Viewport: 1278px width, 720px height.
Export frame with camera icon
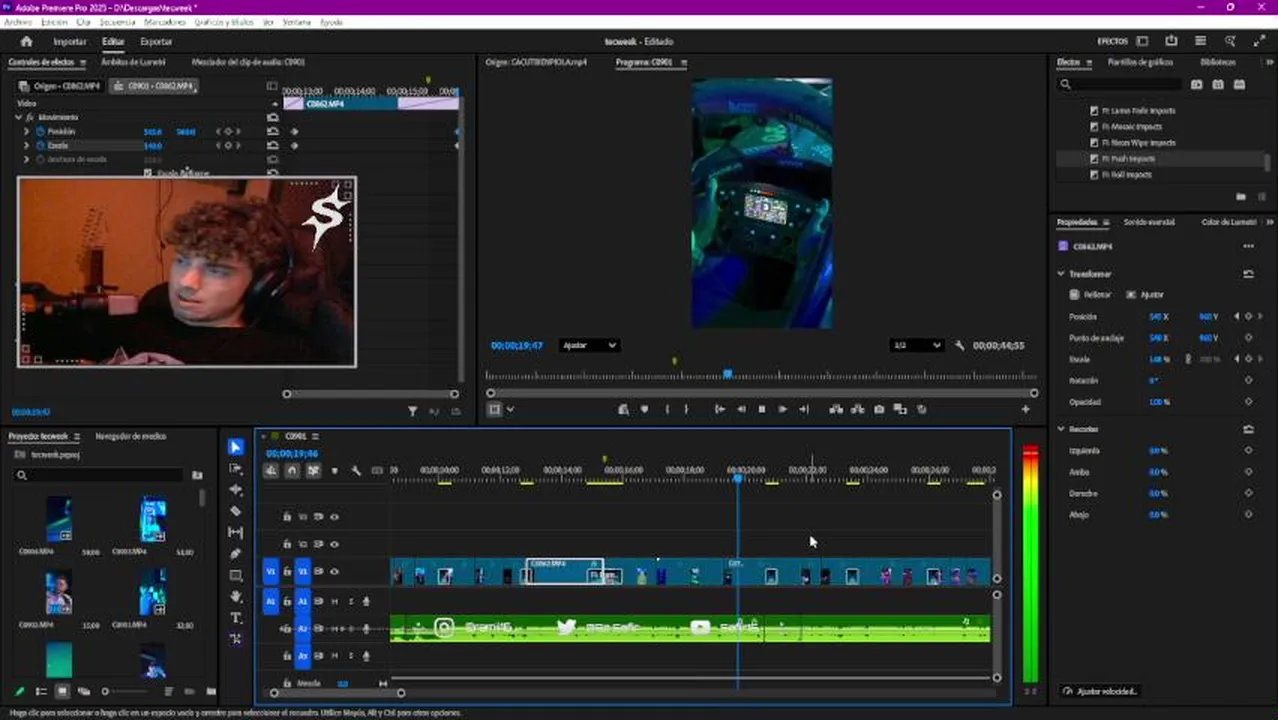pos(879,409)
